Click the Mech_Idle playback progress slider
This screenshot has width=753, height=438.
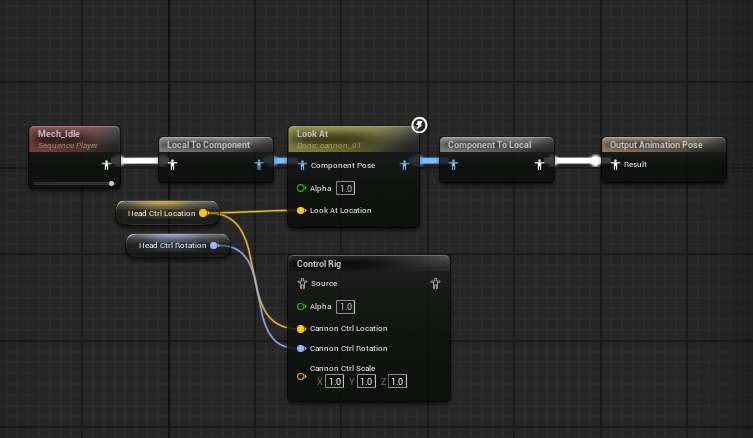pos(73,184)
